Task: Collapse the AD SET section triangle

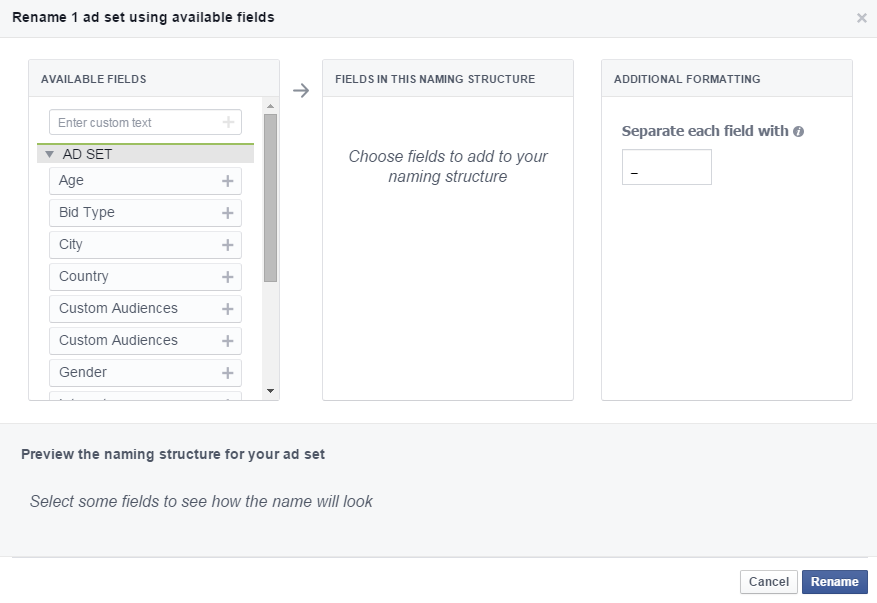Action: tap(48, 155)
